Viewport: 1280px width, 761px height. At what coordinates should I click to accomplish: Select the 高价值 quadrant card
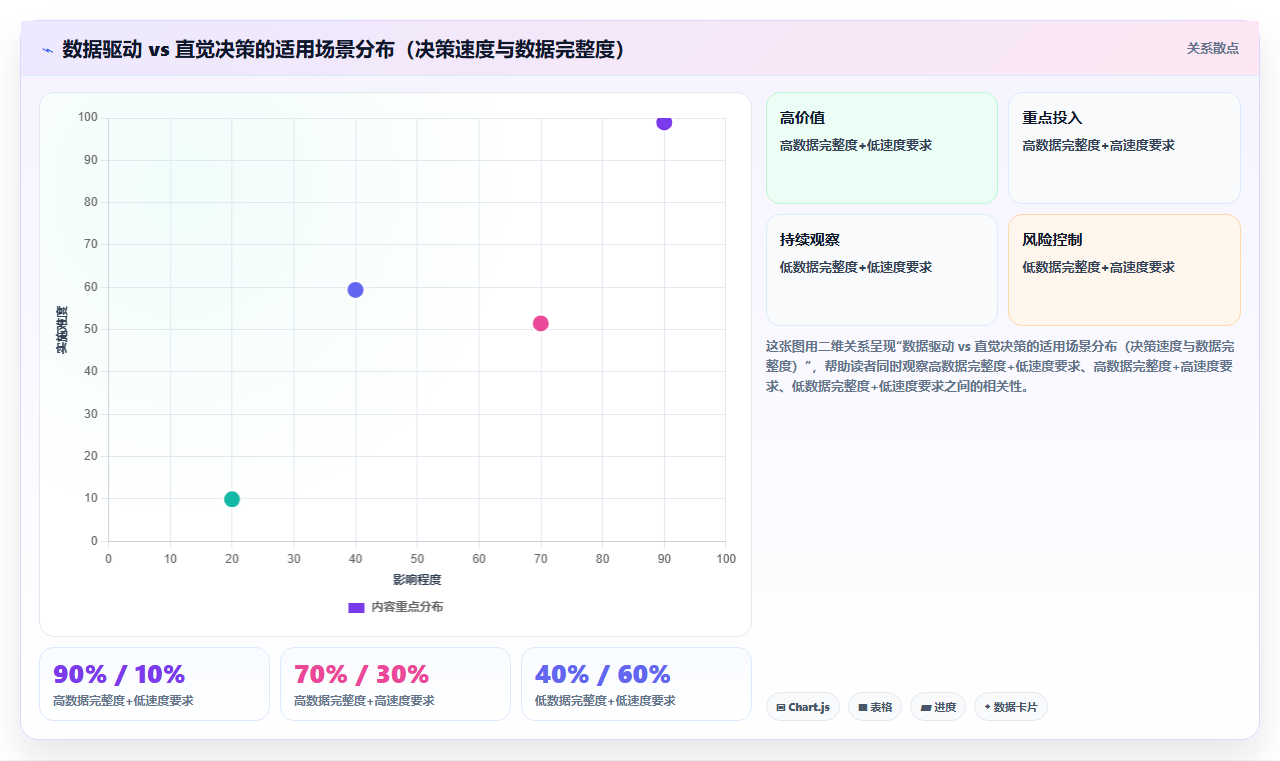(x=882, y=148)
